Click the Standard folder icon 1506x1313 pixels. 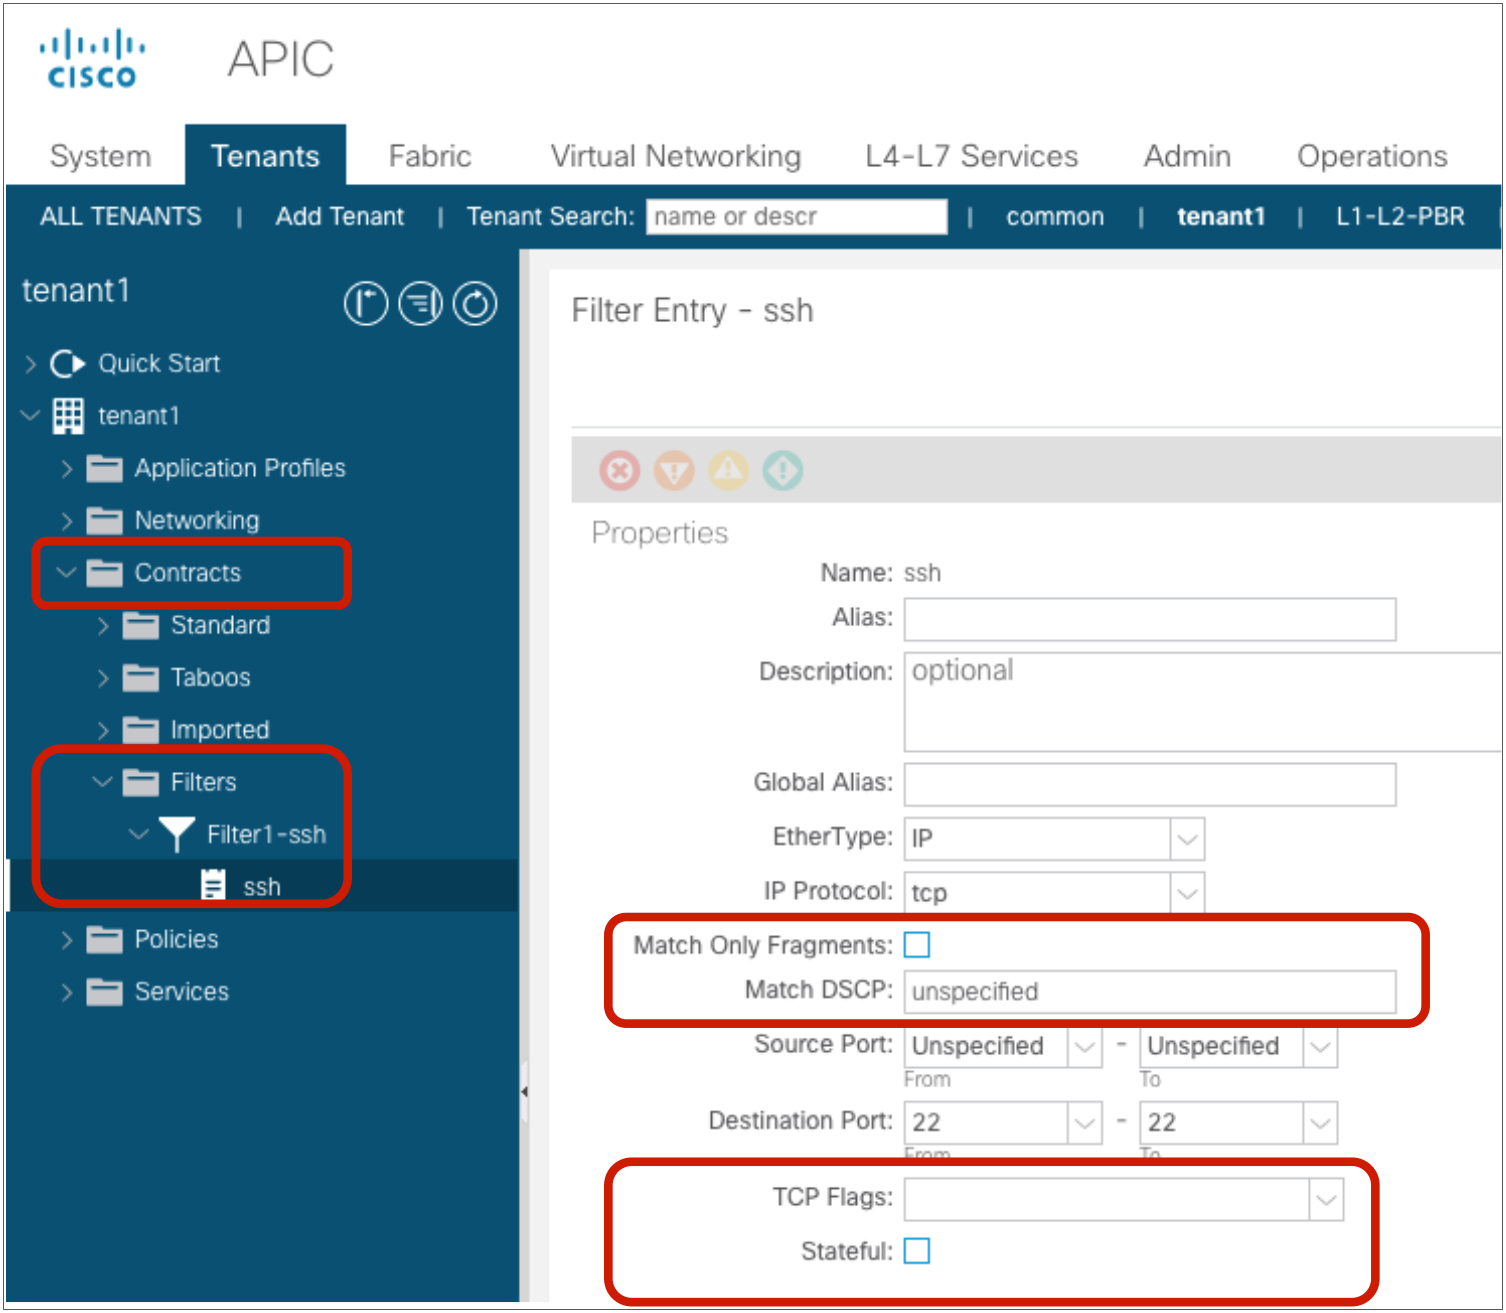pyautogui.click(x=140, y=625)
